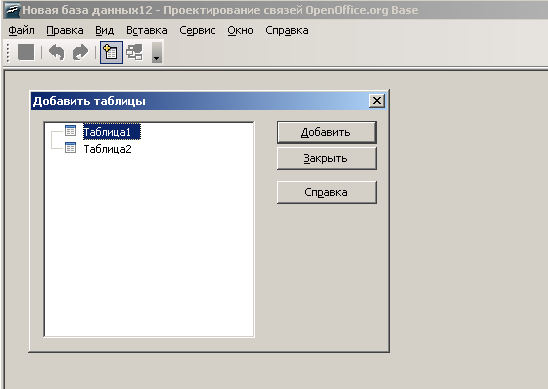Click the Закрыть button

click(327, 158)
